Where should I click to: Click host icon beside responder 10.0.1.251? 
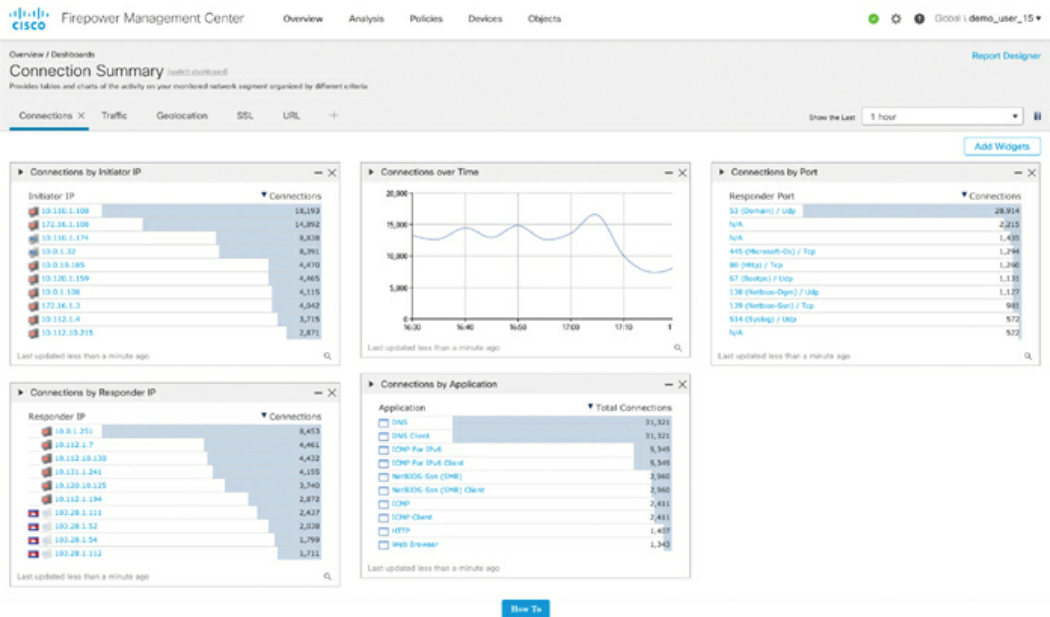coord(47,431)
